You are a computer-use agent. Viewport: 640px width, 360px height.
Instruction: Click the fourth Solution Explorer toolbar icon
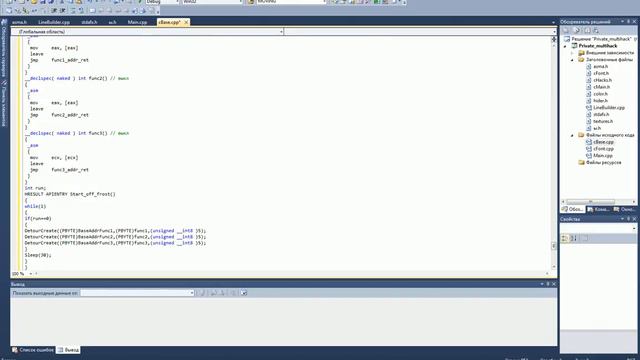tap(596, 31)
